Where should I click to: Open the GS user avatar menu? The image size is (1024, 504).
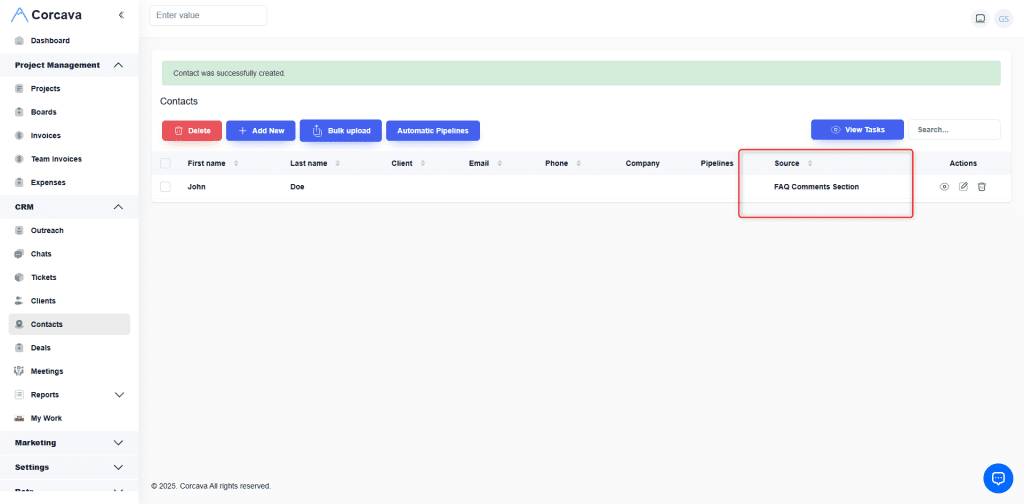1003,19
